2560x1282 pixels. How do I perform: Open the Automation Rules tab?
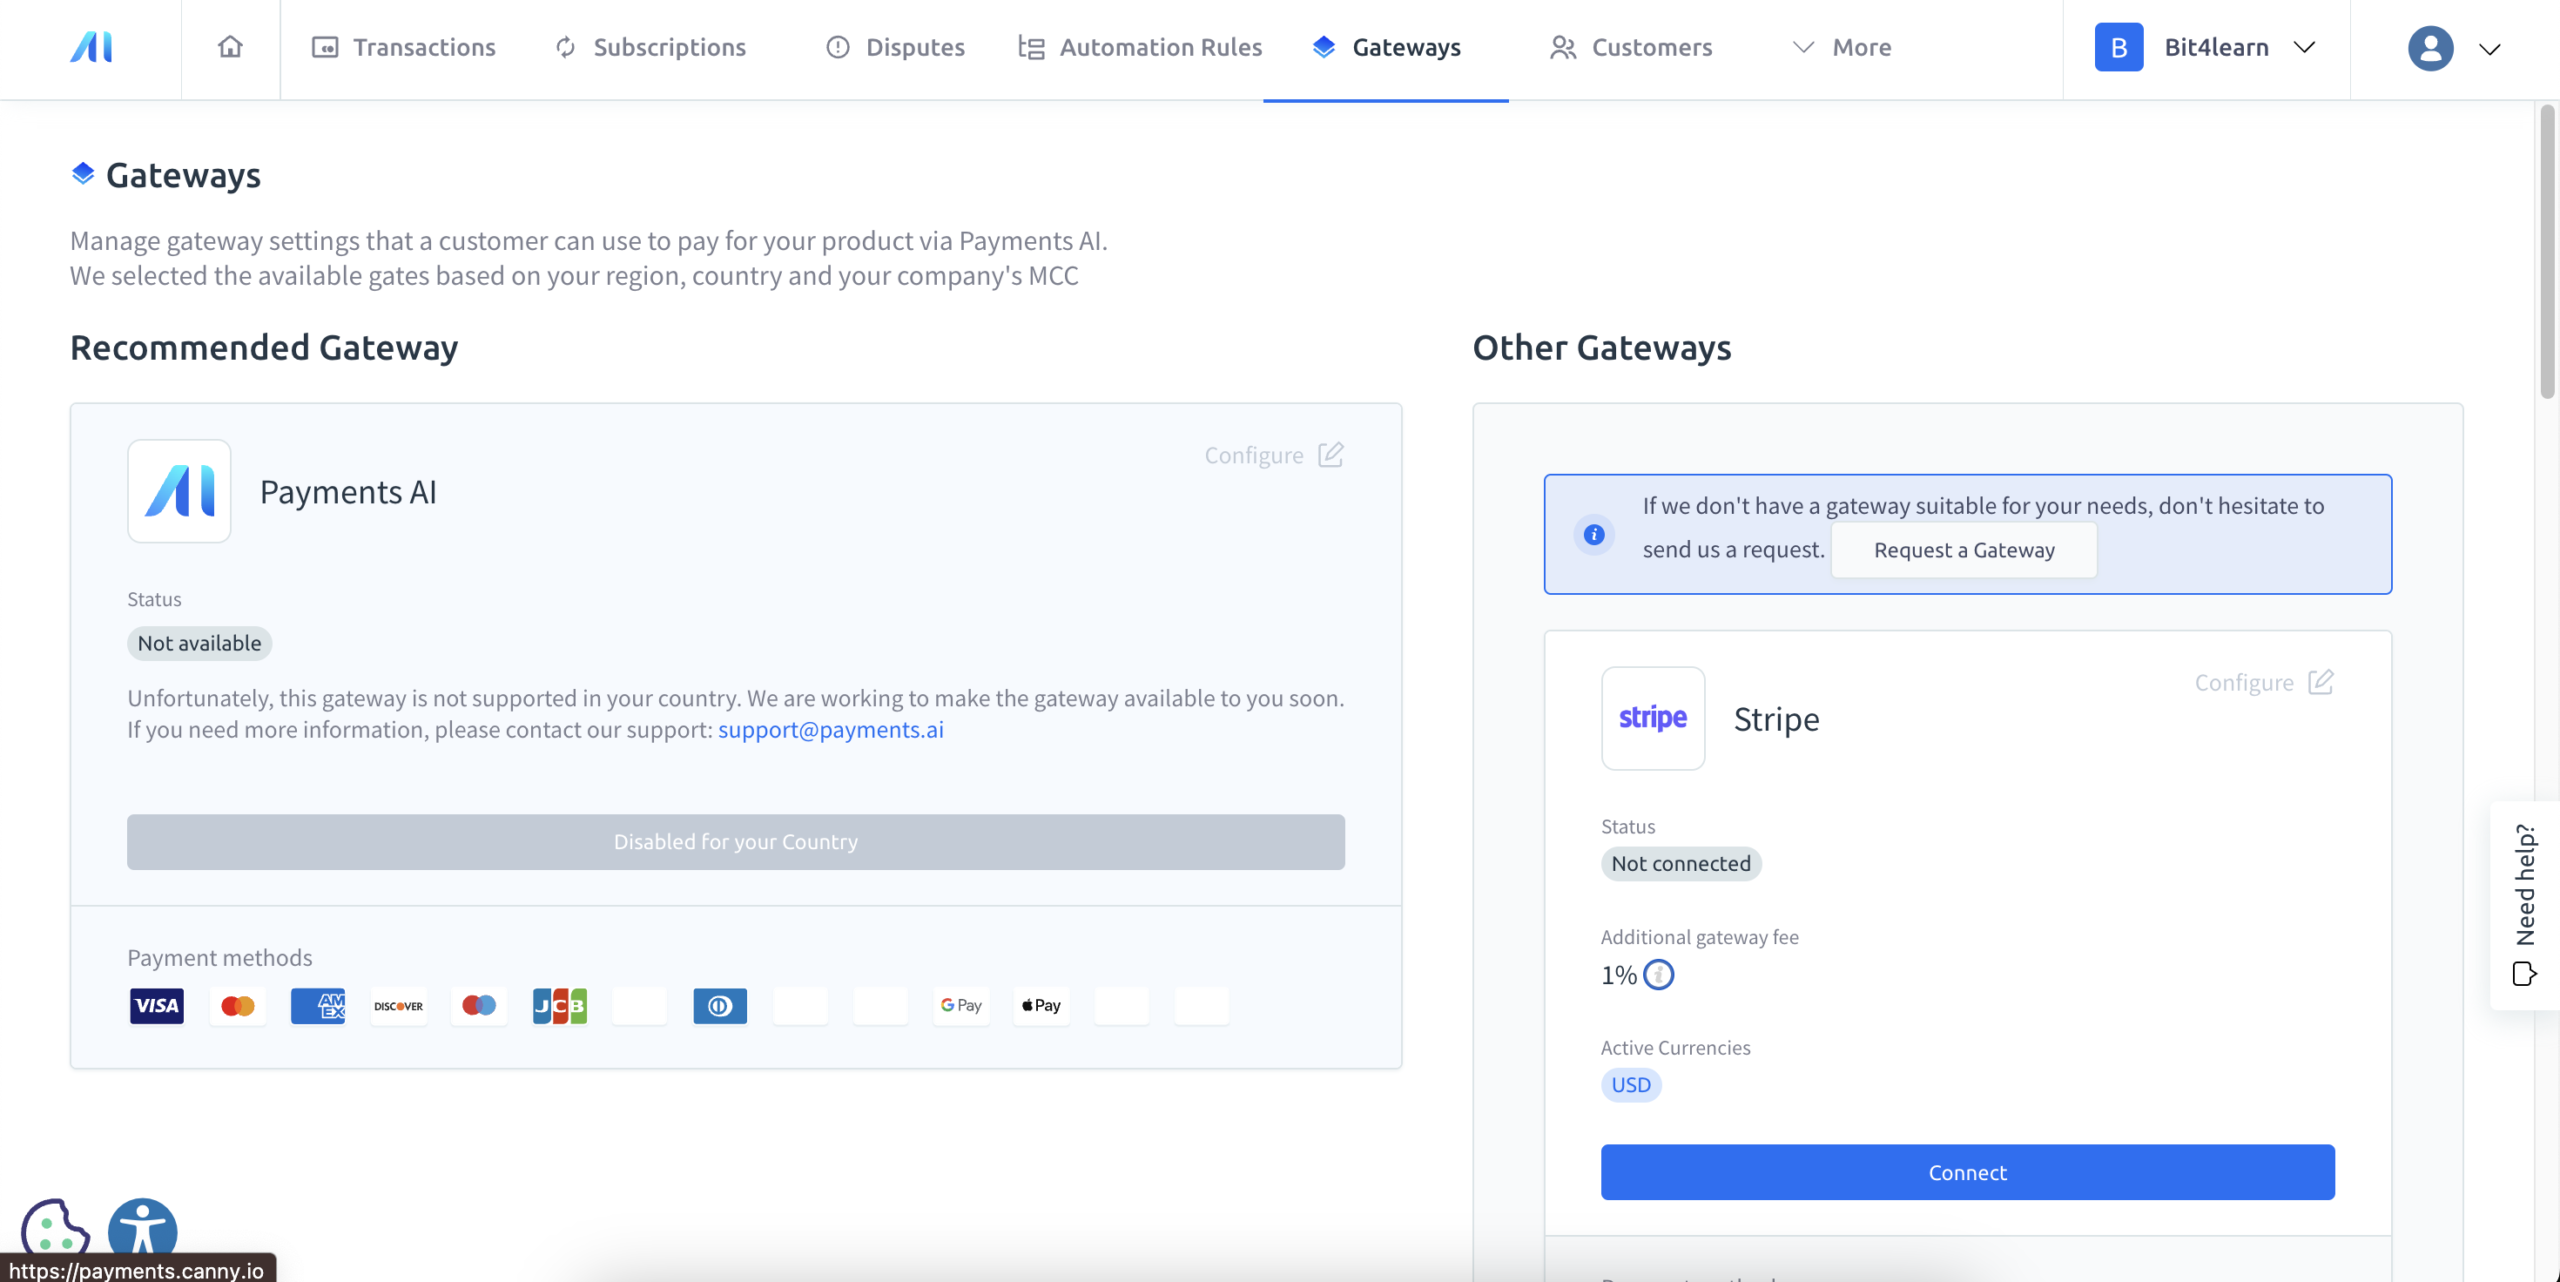point(1140,47)
